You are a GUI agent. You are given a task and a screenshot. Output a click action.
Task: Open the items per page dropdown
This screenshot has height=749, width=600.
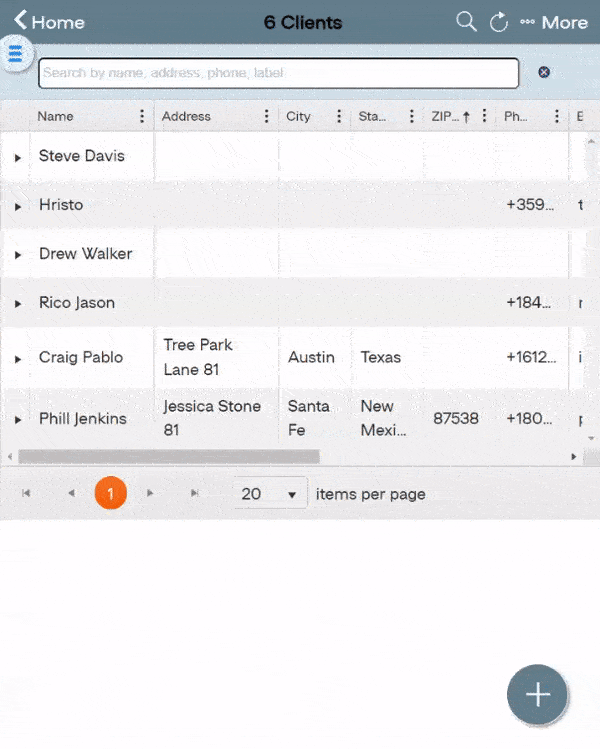(x=270, y=493)
